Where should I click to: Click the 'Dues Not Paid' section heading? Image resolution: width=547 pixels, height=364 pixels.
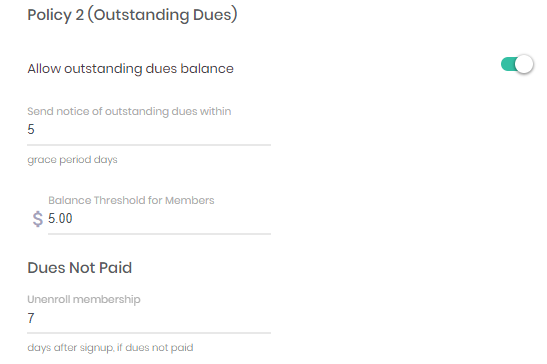80,268
